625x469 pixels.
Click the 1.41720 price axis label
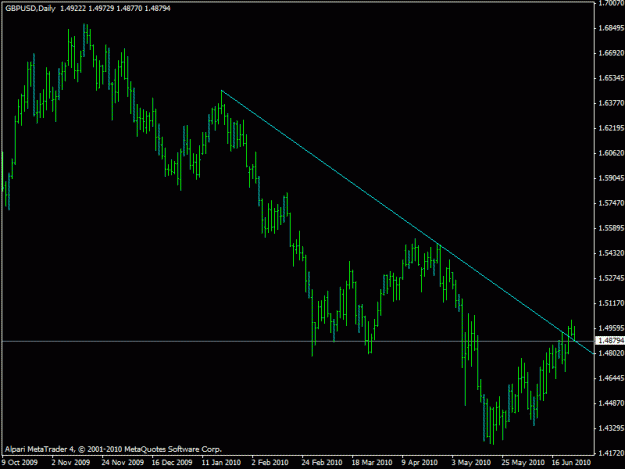[x=611, y=453]
